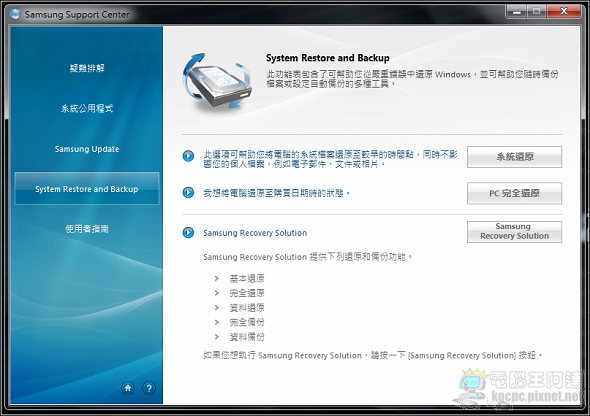Image resolution: width=590 pixels, height=416 pixels.
Task: Click the hard drive restore illustration icon
Action: pos(217,82)
